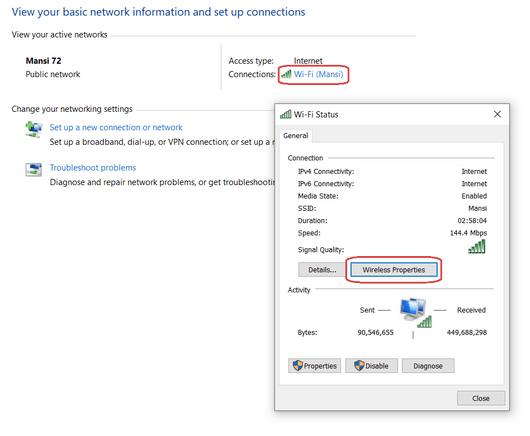Select the General tab in Wi-Fi Status

pos(296,136)
